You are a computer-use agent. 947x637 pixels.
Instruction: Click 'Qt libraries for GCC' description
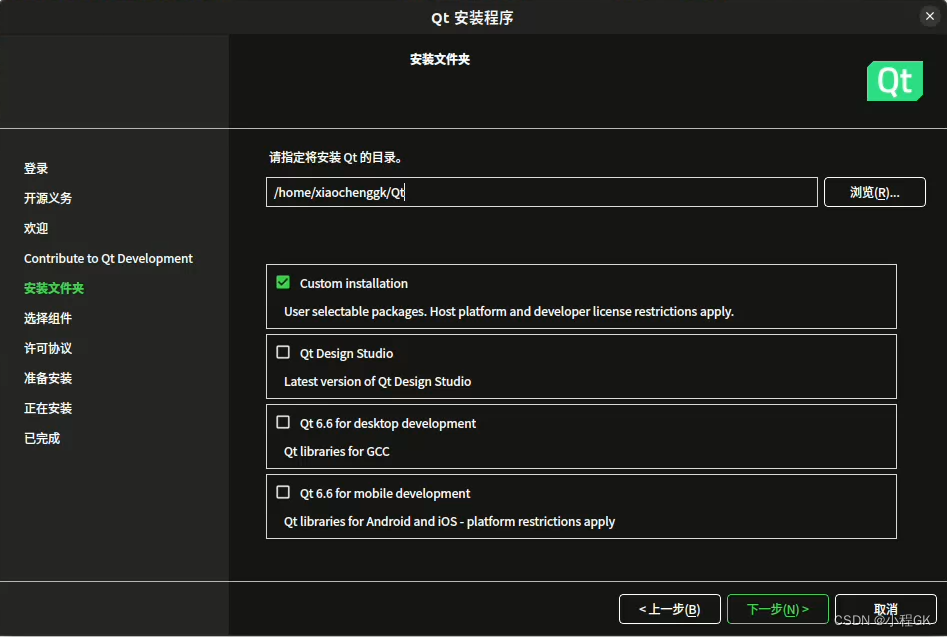(x=336, y=452)
